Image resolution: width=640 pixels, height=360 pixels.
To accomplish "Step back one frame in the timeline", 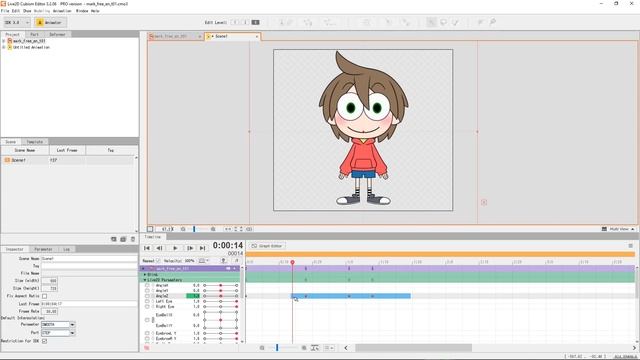I will (x=160, y=248).
